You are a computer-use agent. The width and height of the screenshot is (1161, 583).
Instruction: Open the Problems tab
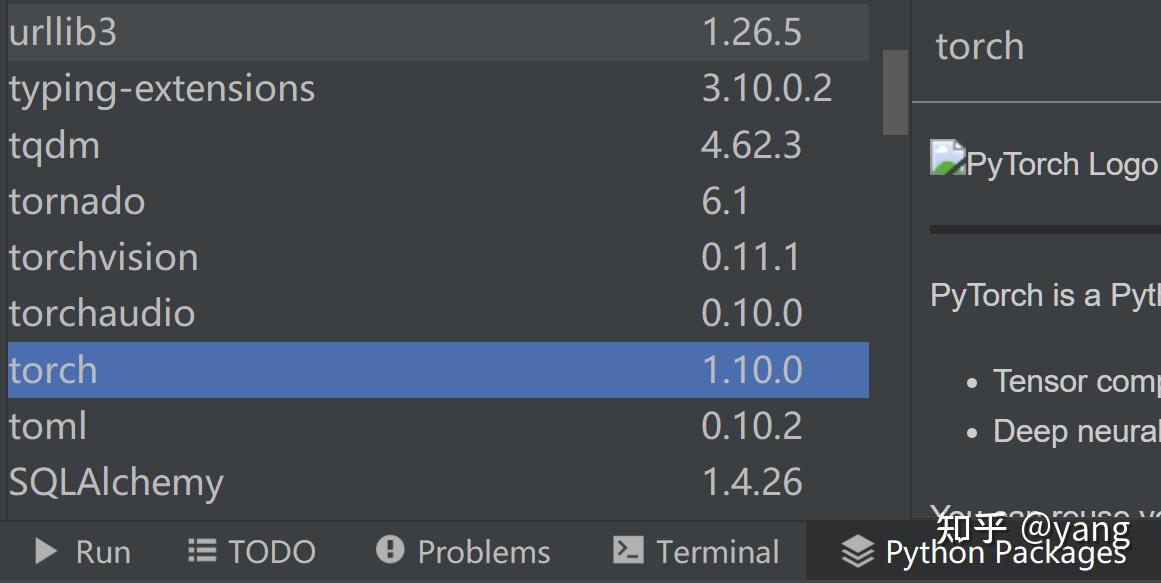pyautogui.click(x=464, y=552)
